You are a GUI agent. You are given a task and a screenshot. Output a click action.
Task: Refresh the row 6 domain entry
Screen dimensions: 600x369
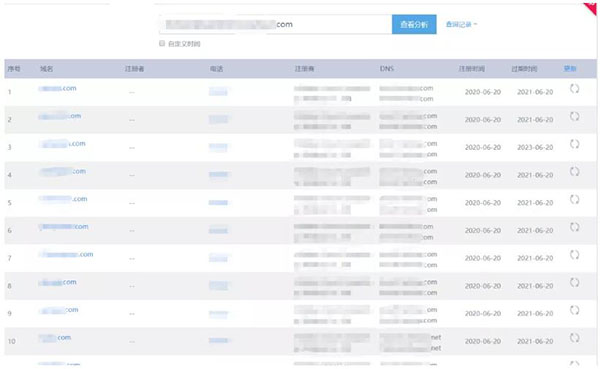click(574, 227)
